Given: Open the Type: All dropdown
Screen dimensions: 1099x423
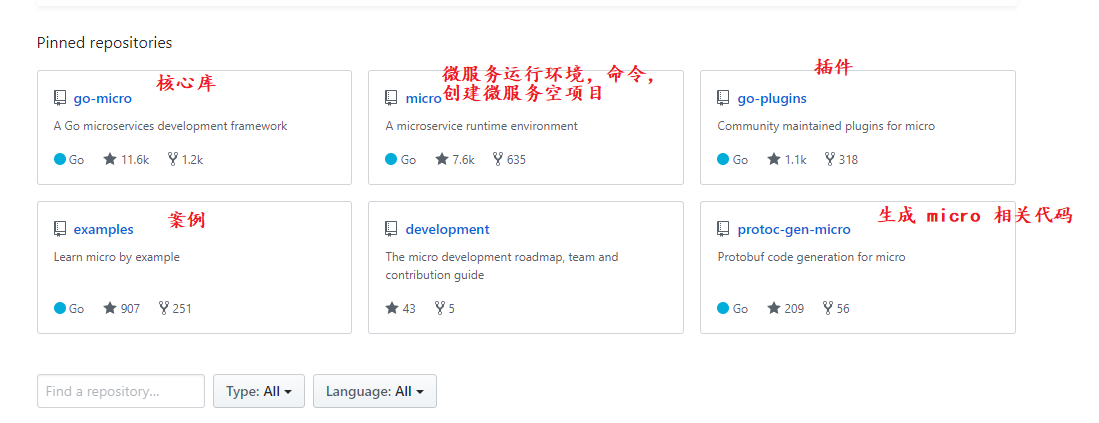Looking at the screenshot, I should 259,391.
